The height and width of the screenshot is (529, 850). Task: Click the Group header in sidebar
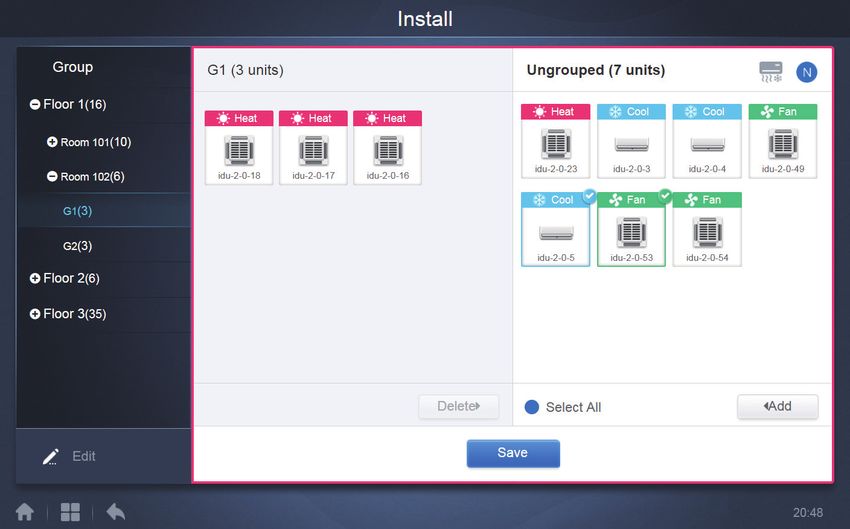coord(73,67)
